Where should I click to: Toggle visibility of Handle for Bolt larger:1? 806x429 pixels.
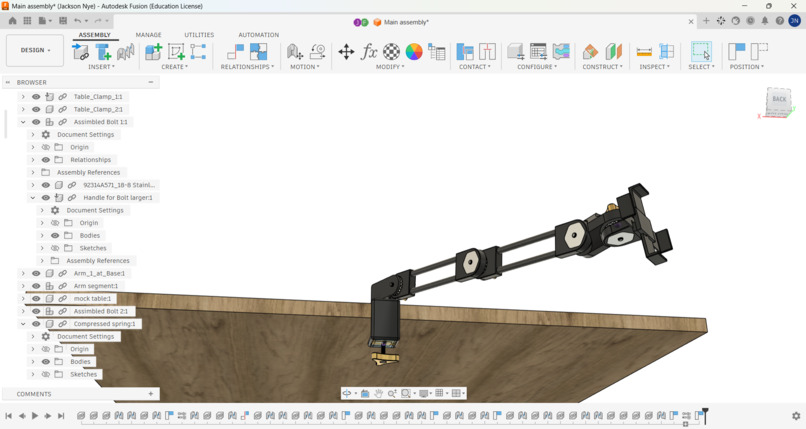point(46,198)
